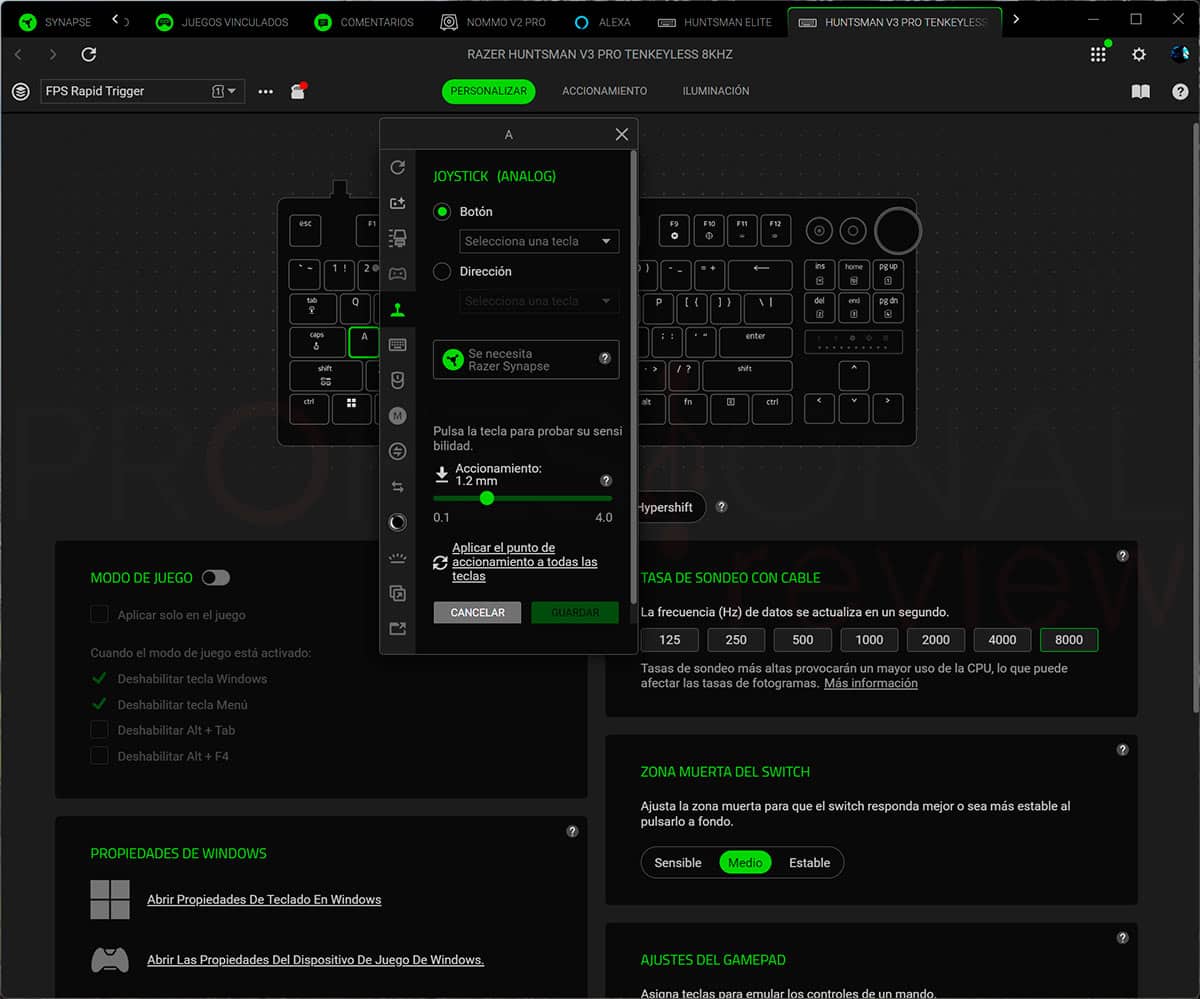The width and height of the screenshot is (1200, 999).
Task: Expand the tab overflow arrow at right
Action: [1017, 20]
